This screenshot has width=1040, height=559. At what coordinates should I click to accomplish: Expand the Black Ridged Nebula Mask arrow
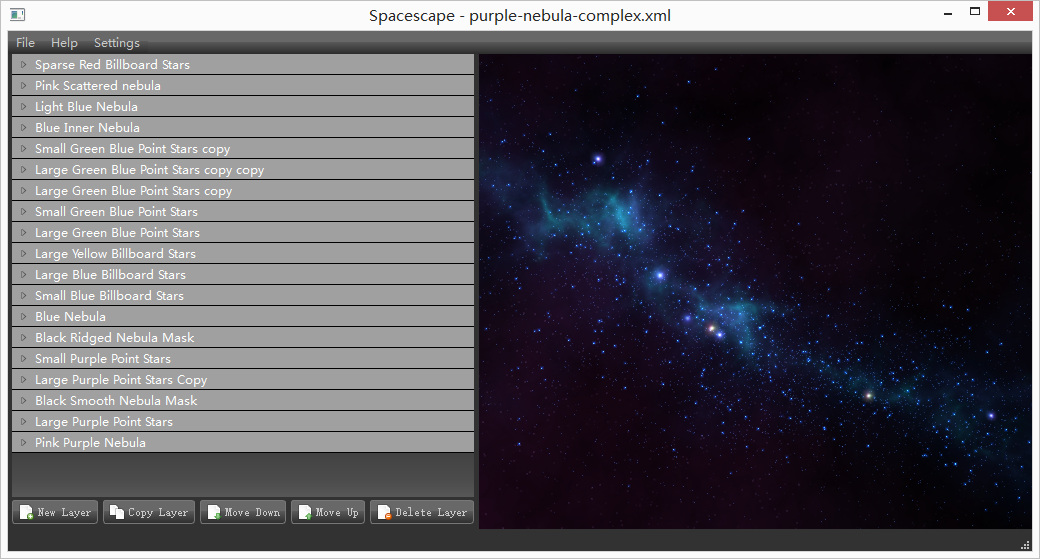click(x=23, y=338)
